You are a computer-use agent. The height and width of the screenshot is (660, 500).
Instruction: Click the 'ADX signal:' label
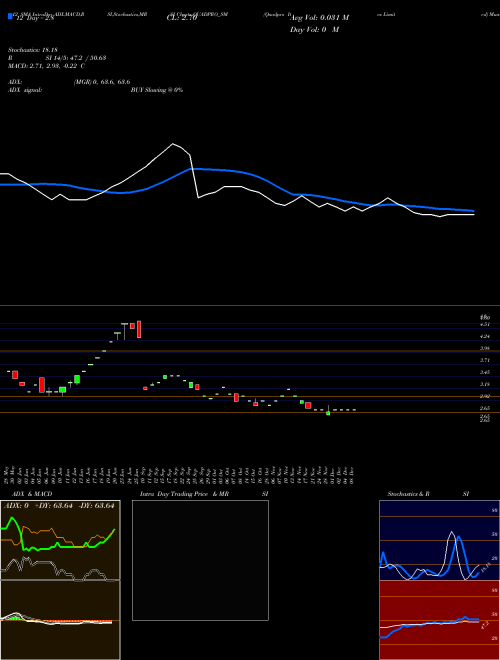tap(25, 90)
